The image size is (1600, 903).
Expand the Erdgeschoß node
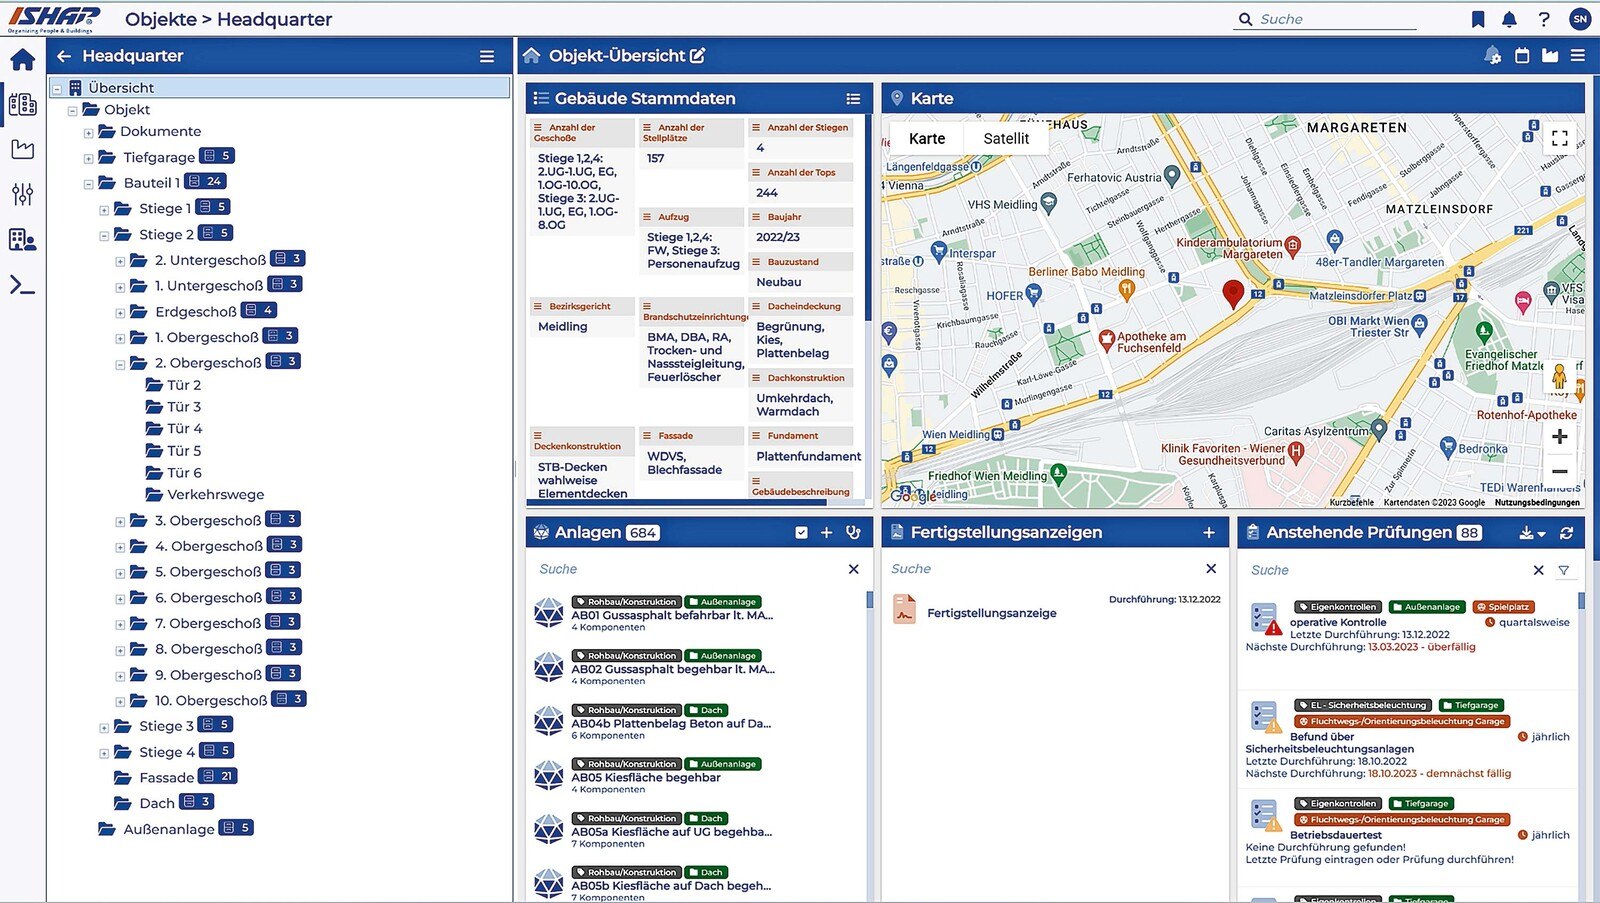(x=120, y=313)
